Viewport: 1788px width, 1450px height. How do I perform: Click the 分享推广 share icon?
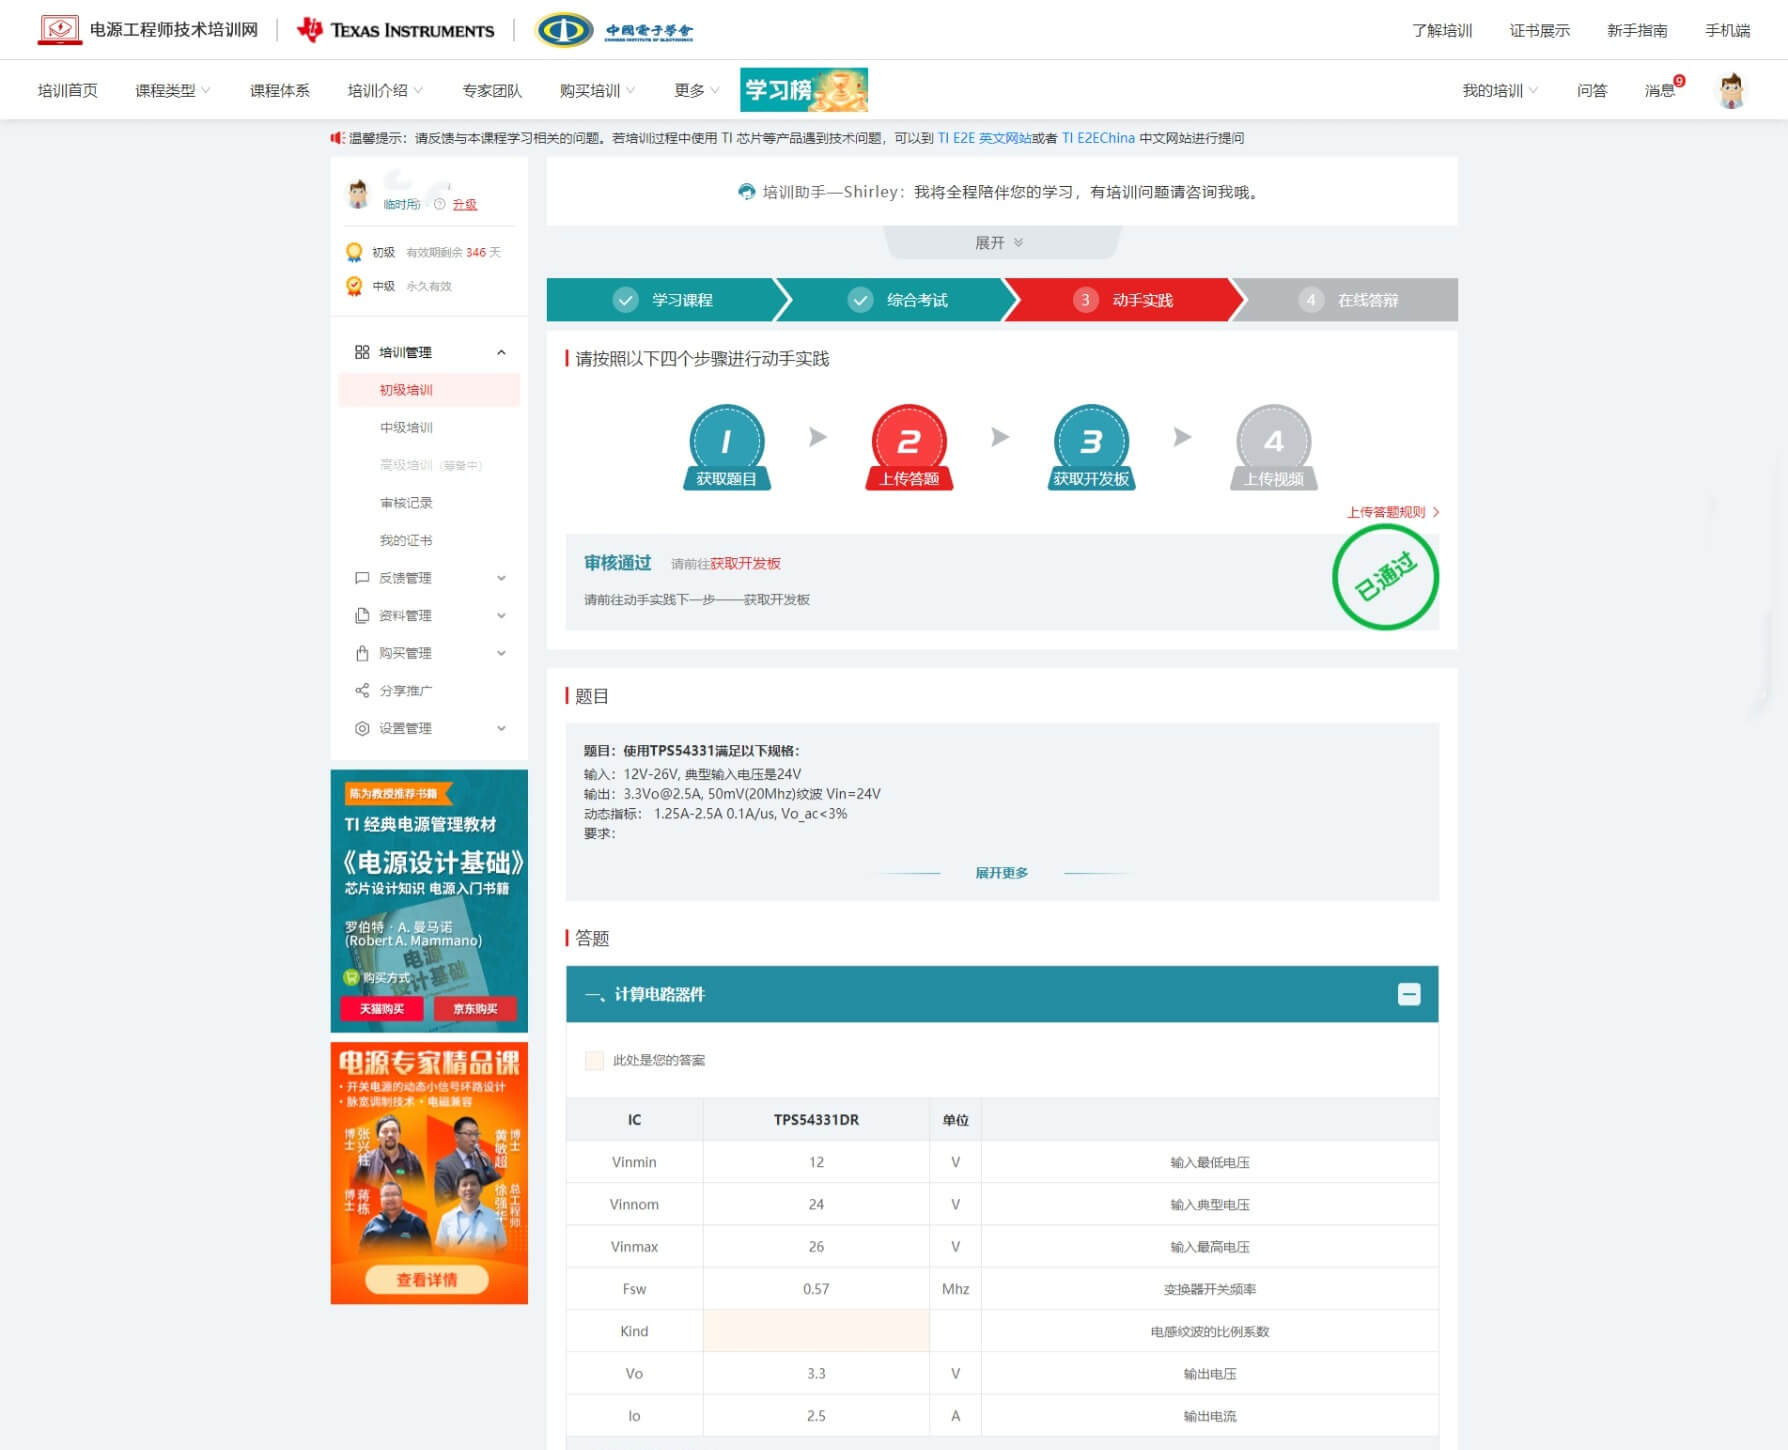coord(362,691)
